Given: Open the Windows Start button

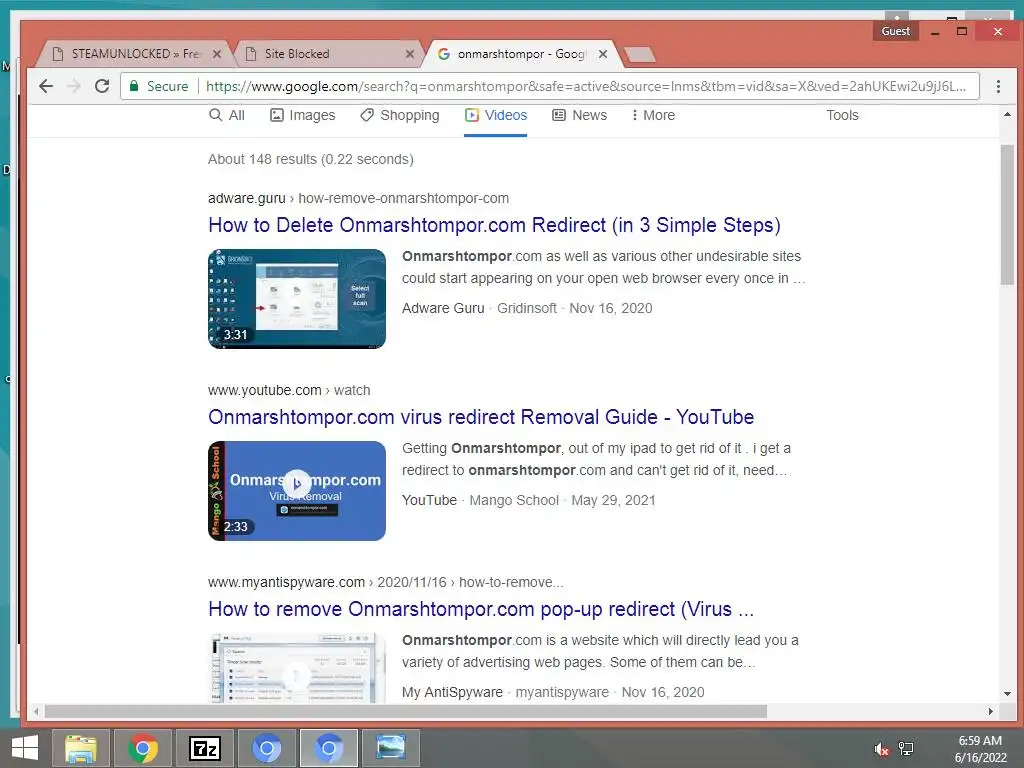Looking at the screenshot, I should (x=25, y=748).
